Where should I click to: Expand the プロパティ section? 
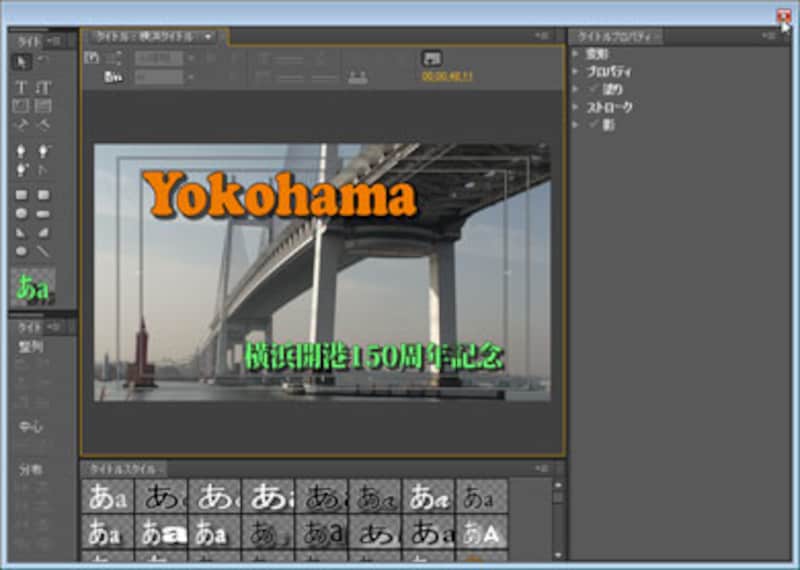pyautogui.click(x=576, y=72)
